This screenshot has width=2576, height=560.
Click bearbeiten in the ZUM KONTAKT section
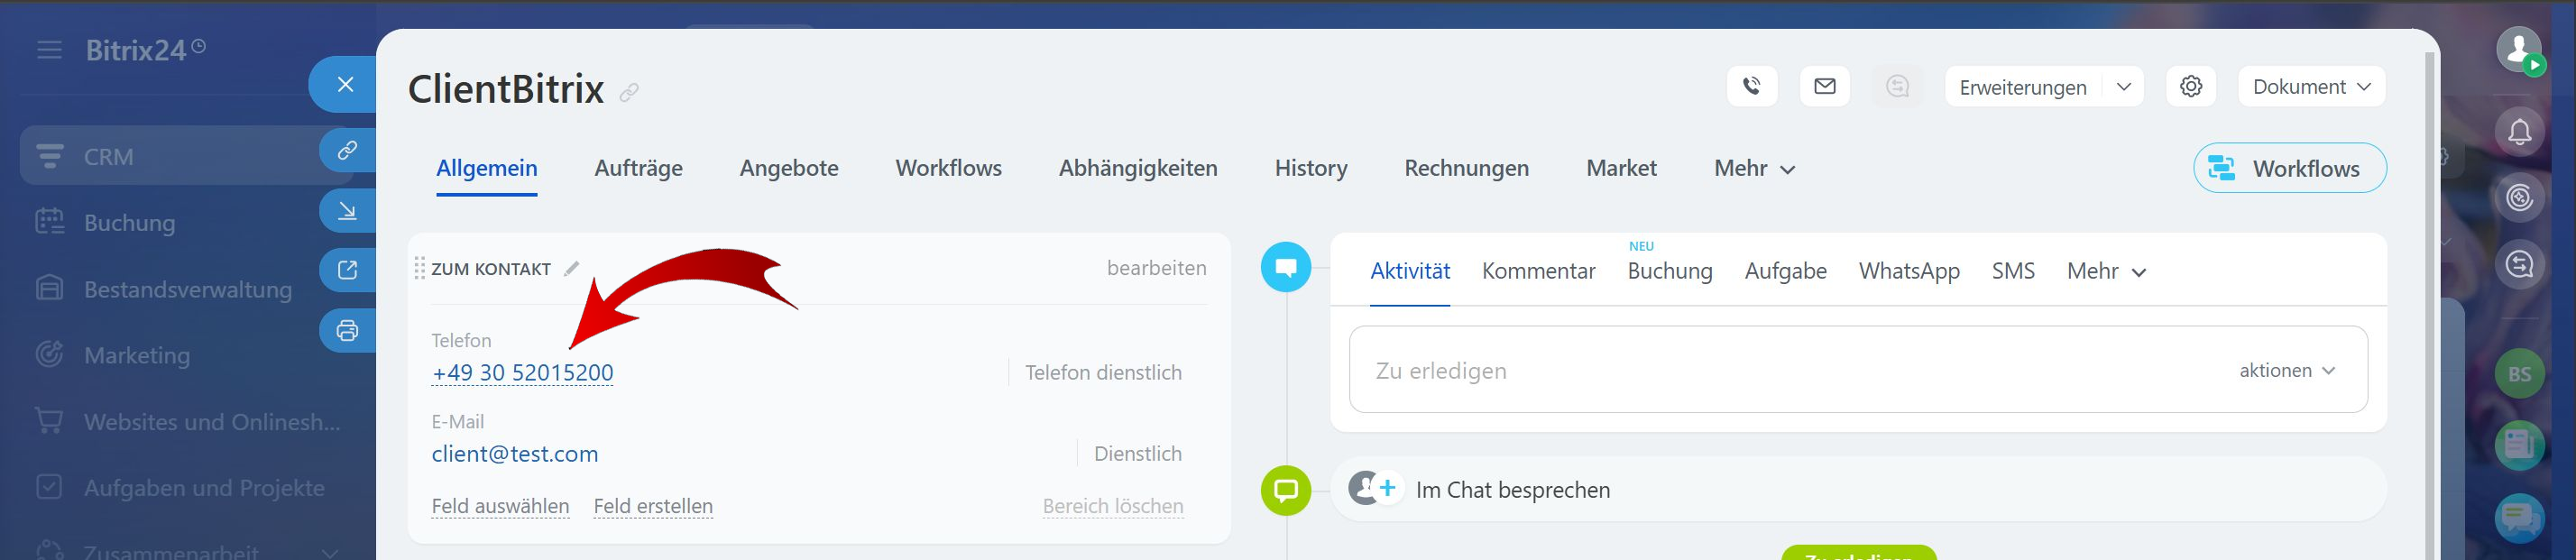[1156, 268]
